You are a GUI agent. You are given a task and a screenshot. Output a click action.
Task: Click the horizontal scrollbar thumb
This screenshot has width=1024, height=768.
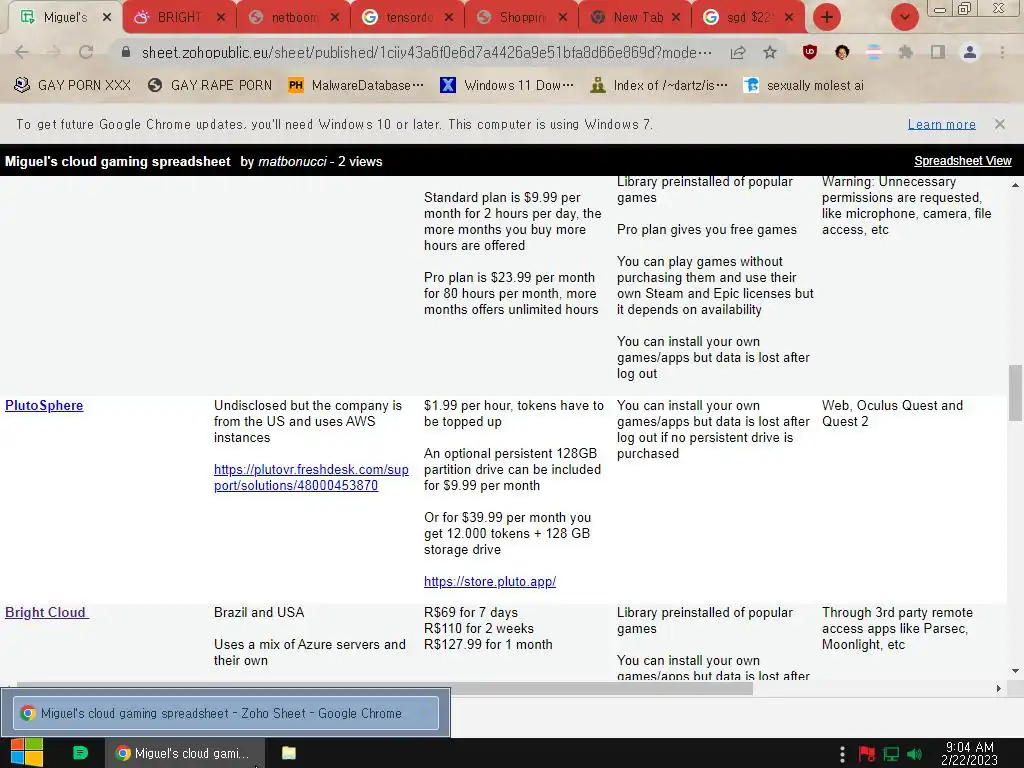tap(385, 688)
